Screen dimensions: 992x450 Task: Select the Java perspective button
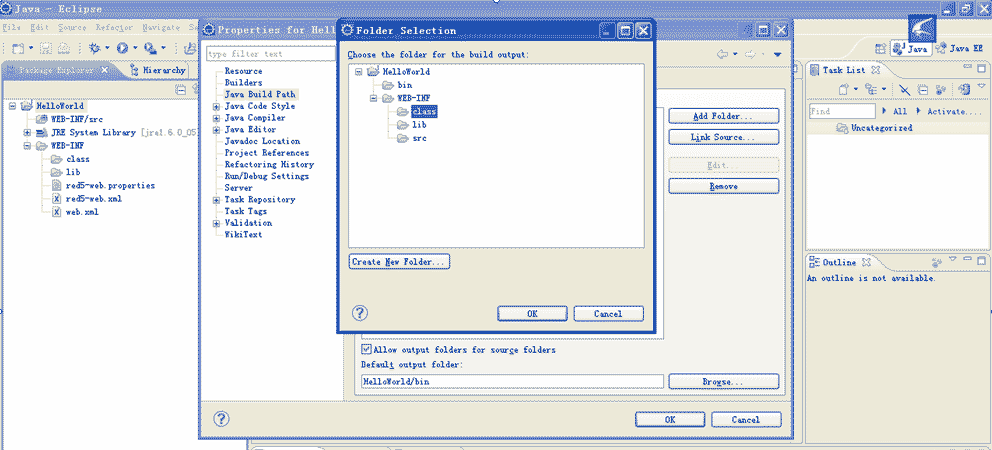click(x=910, y=48)
